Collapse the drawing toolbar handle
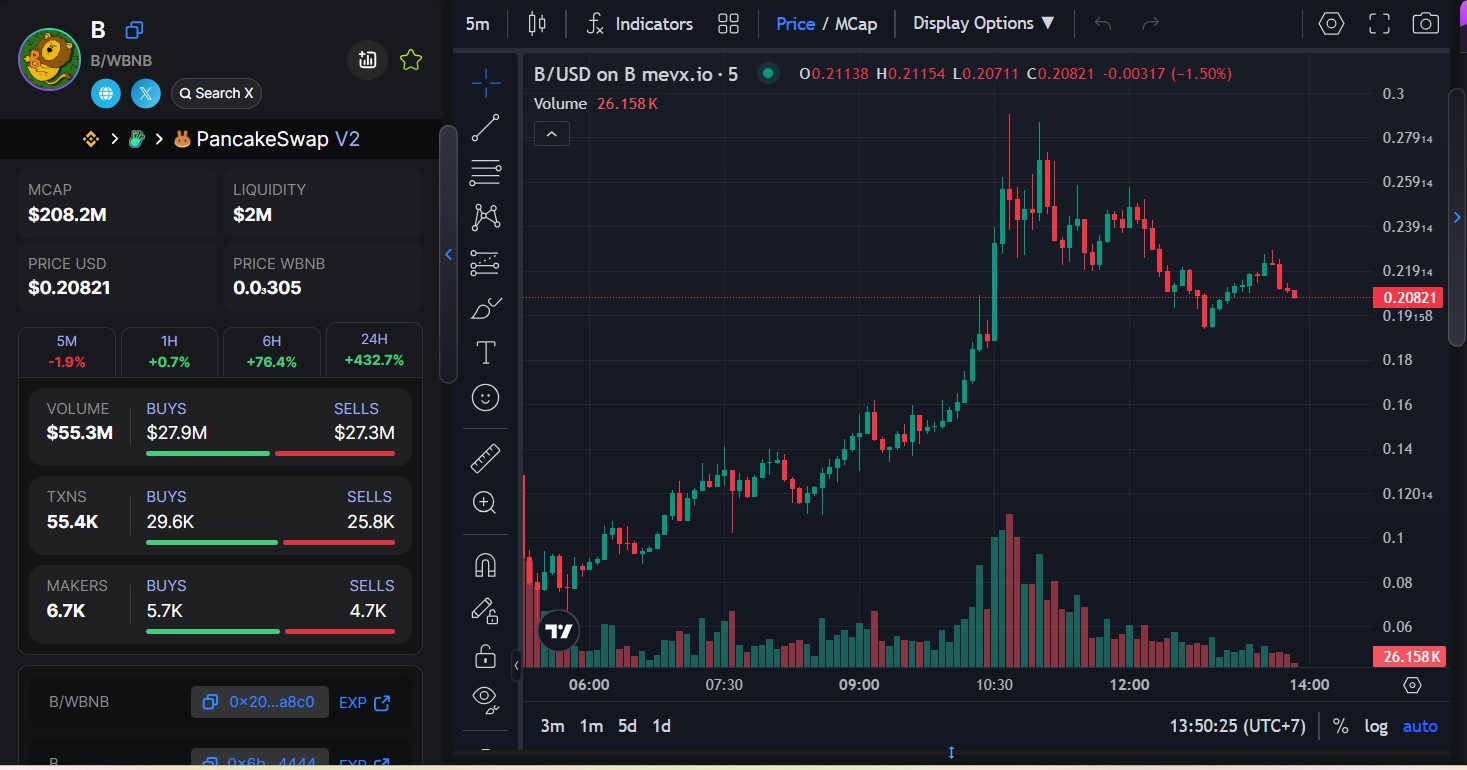 (516, 664)
